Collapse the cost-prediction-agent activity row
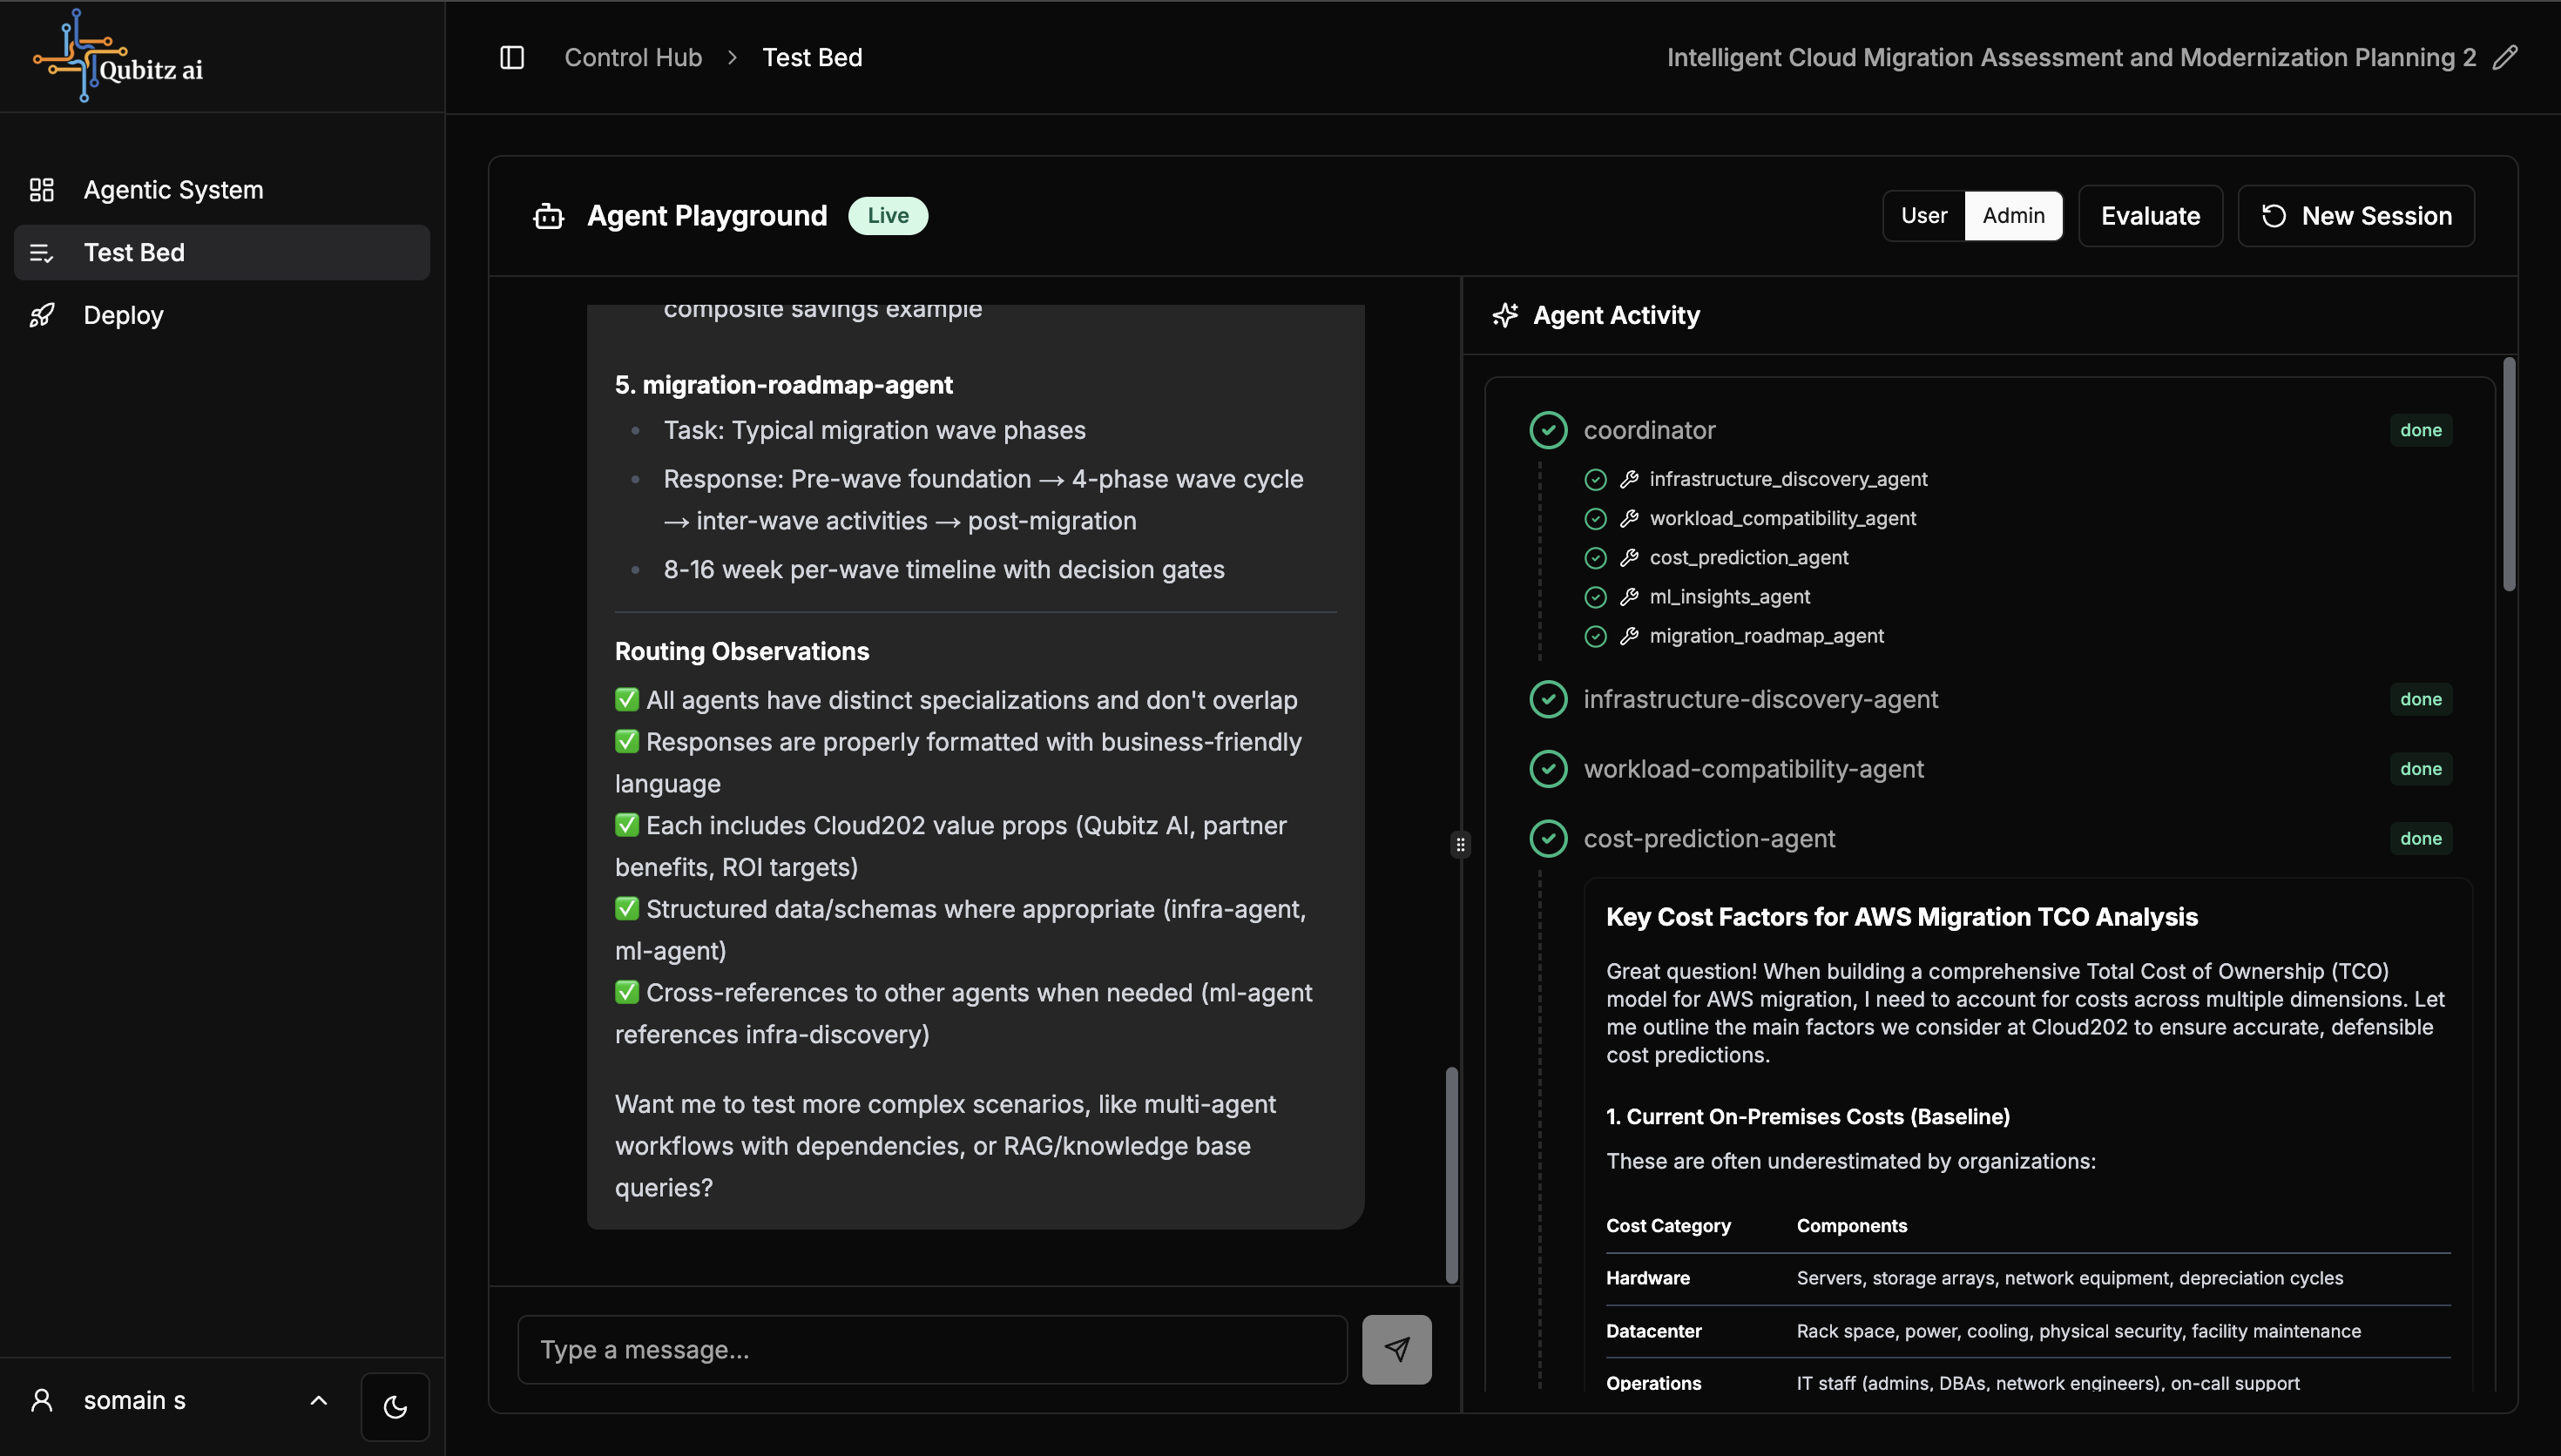The image size is (2561, 1456). pyautogui.click(x=1709, y=838)
